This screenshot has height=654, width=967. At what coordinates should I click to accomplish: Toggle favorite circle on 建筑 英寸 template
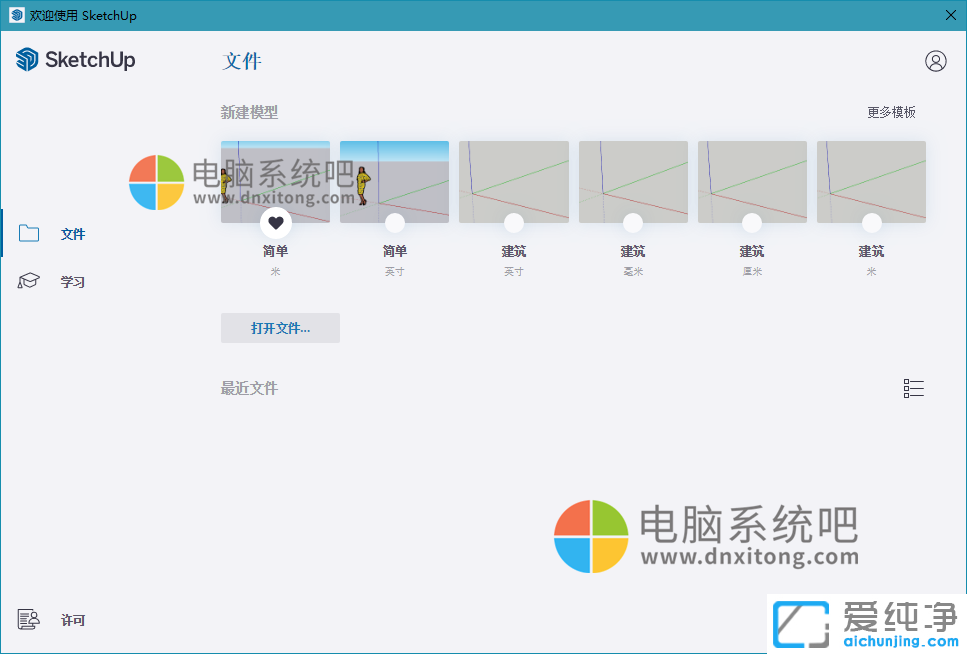point(514,223)
